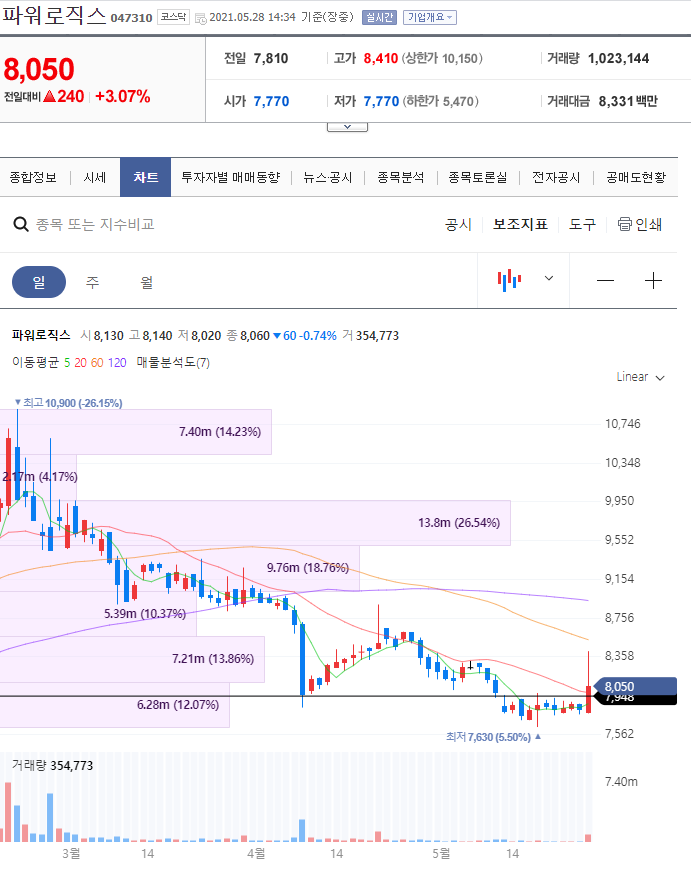Click the candlestick chart type icon
This screenshot has height=888, width=691.
pos(510,280)
